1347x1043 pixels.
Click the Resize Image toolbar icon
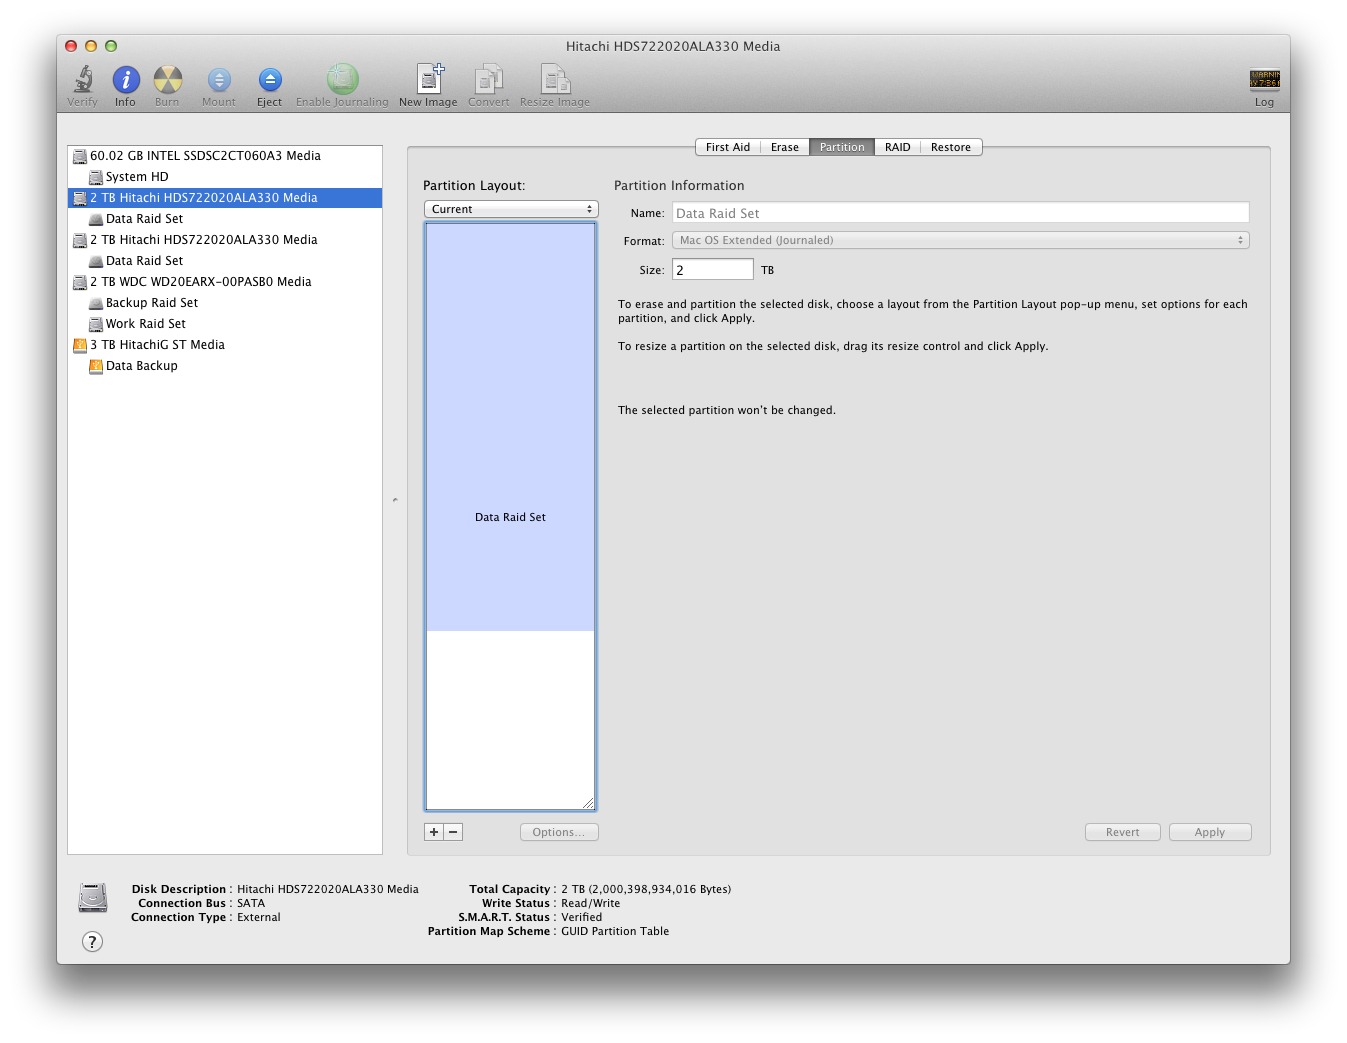(555, 78)
